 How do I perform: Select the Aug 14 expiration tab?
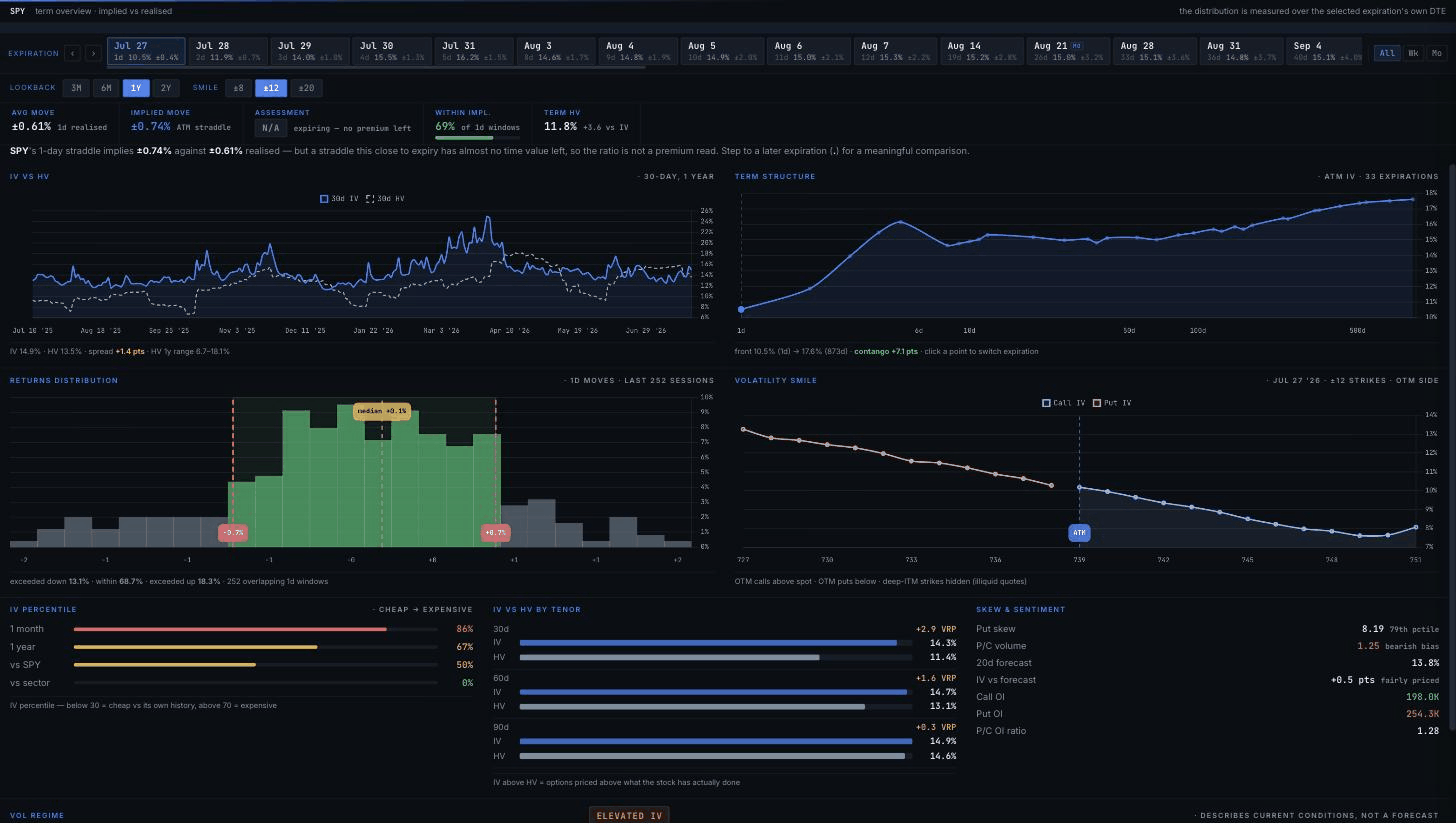(982, 52)
